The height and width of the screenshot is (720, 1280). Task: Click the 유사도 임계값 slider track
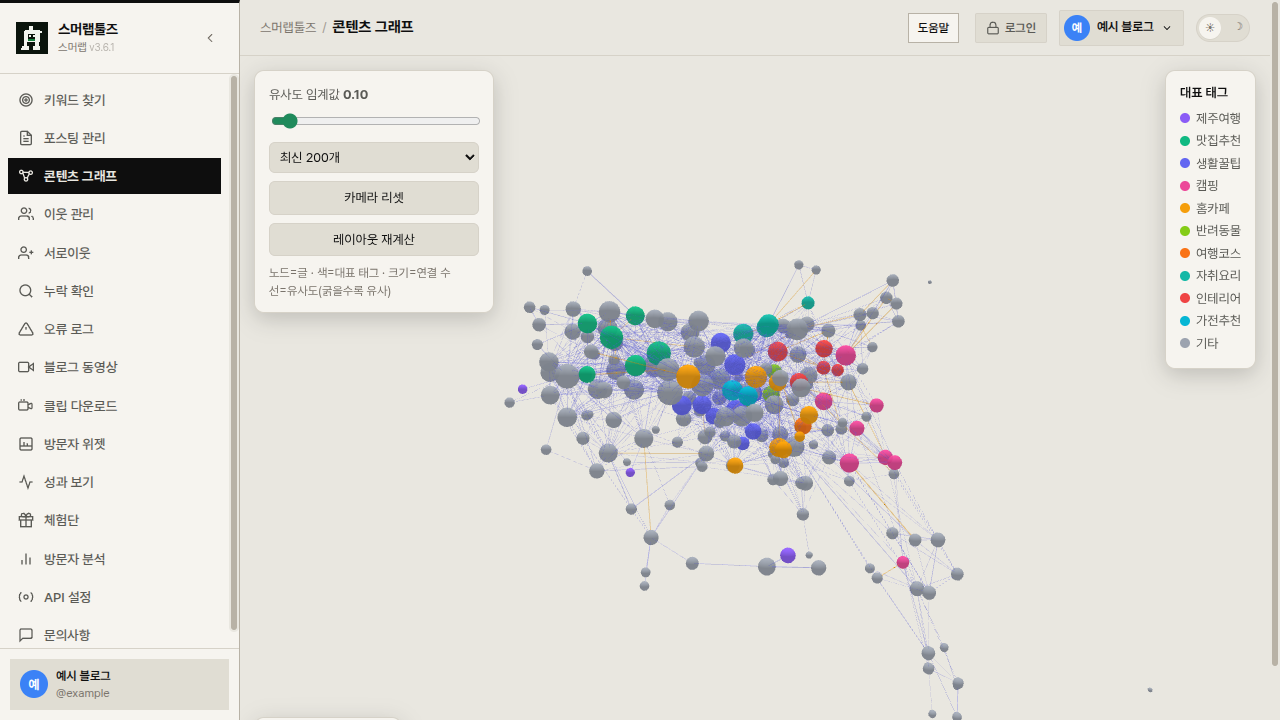[376, 121]
